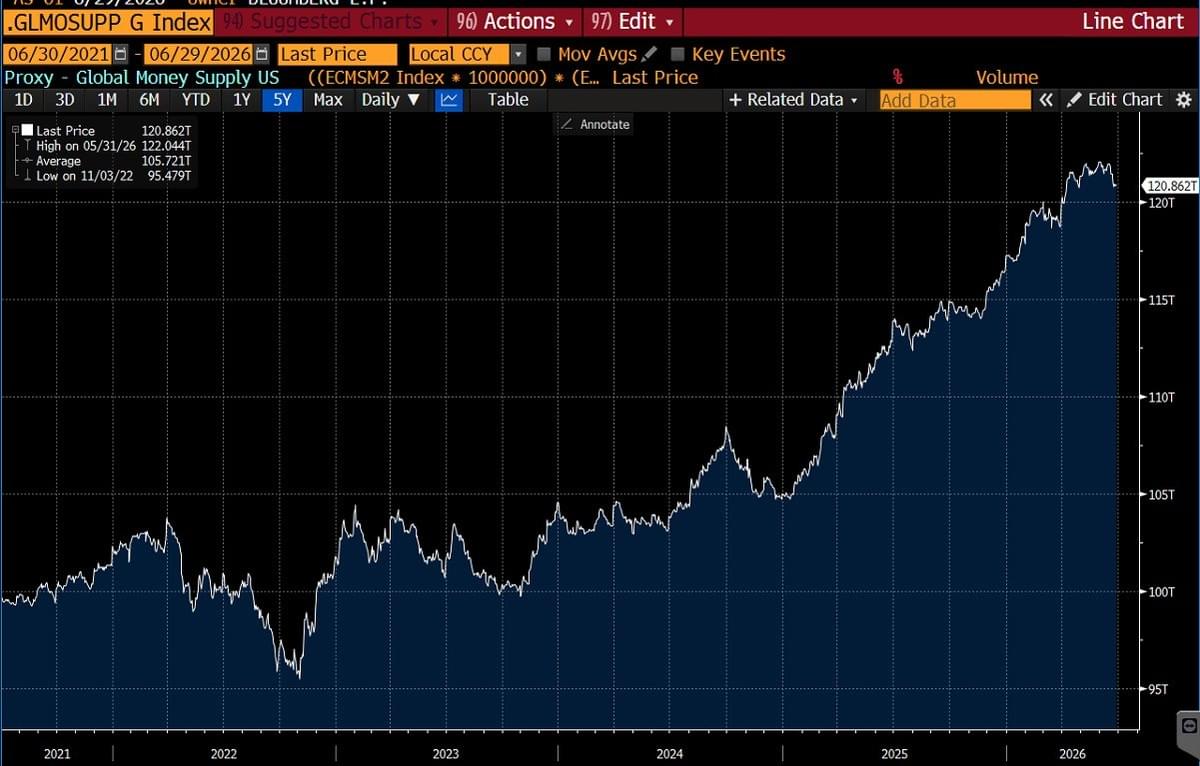Enable the Key Events checkbox
The image size is (1200, 766).
click(x=677, y=54)
